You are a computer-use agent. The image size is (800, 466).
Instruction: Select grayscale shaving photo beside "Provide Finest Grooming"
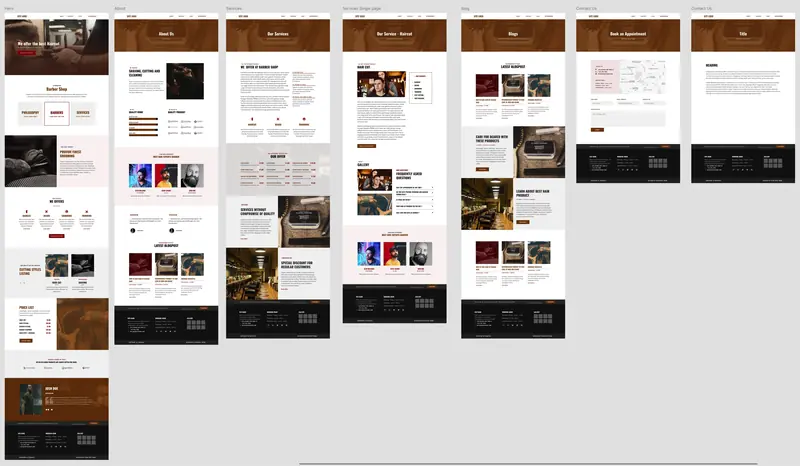(x=31, y=161)
